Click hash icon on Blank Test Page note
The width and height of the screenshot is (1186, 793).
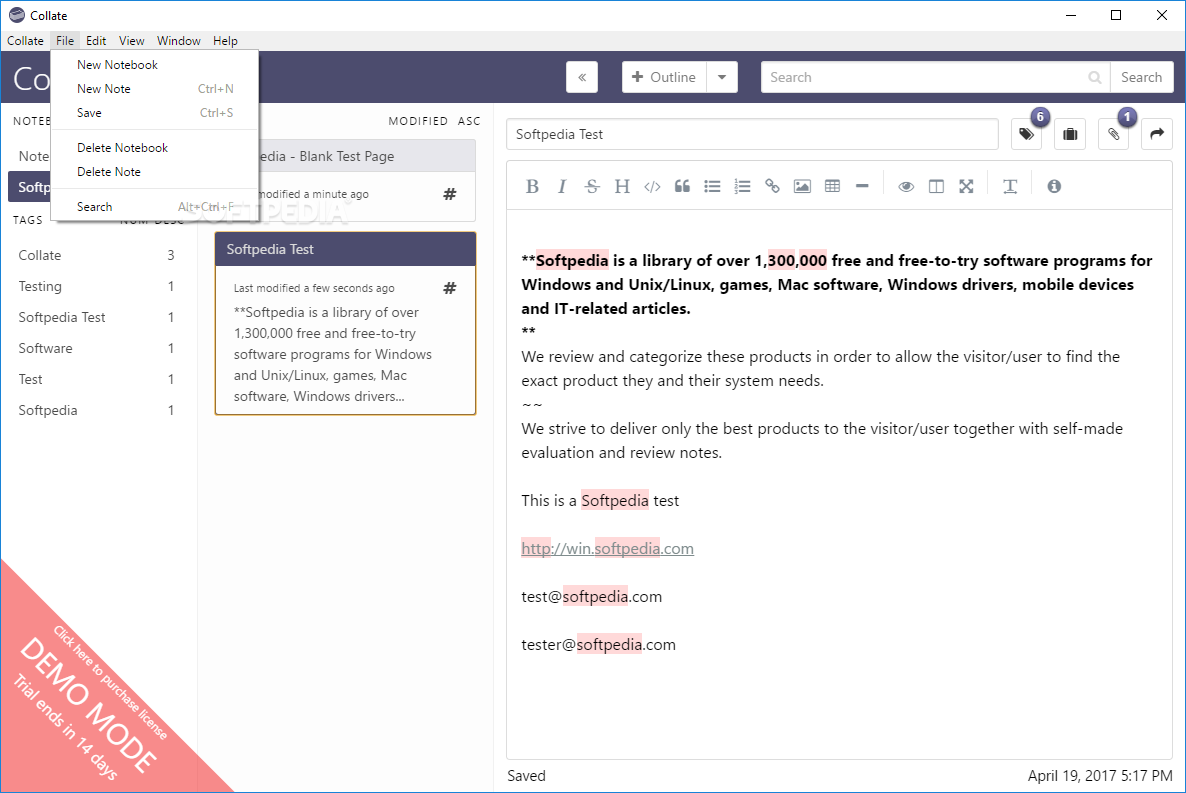coord(449,194)
